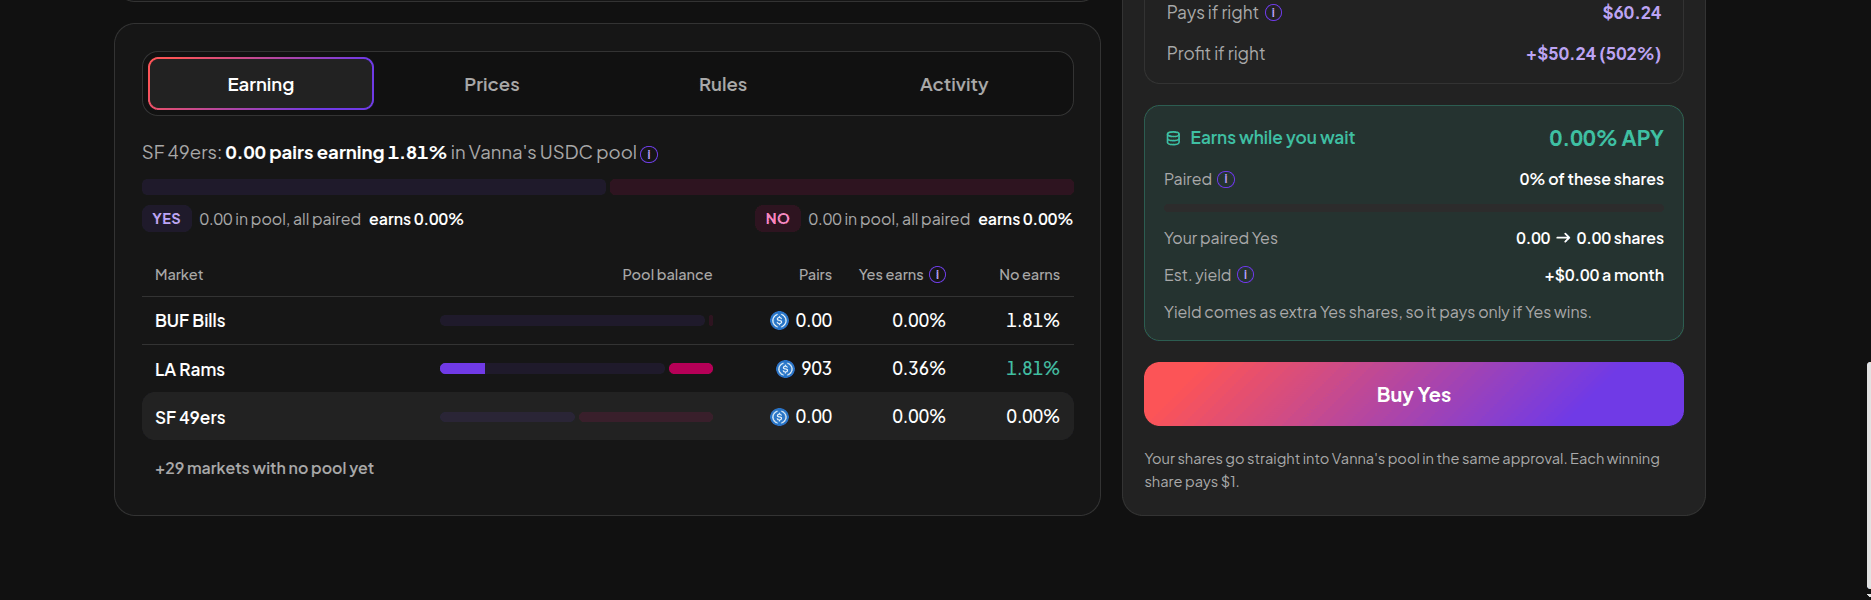This screenshot has width=1871, height=600.
Task: Click the green 1.81% No earns value for LA Rams
Action: 1032,369
